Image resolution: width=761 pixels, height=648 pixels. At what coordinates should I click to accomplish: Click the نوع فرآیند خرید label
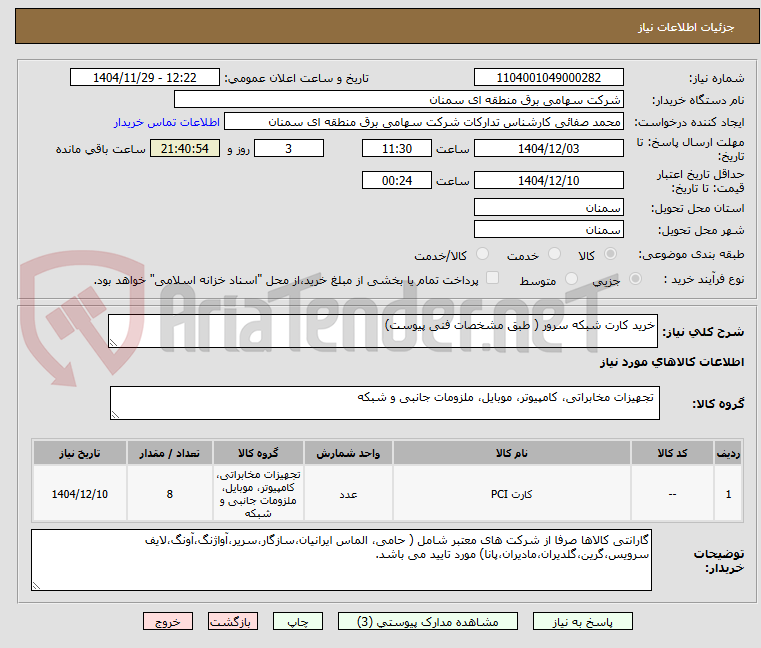[704, 279]
